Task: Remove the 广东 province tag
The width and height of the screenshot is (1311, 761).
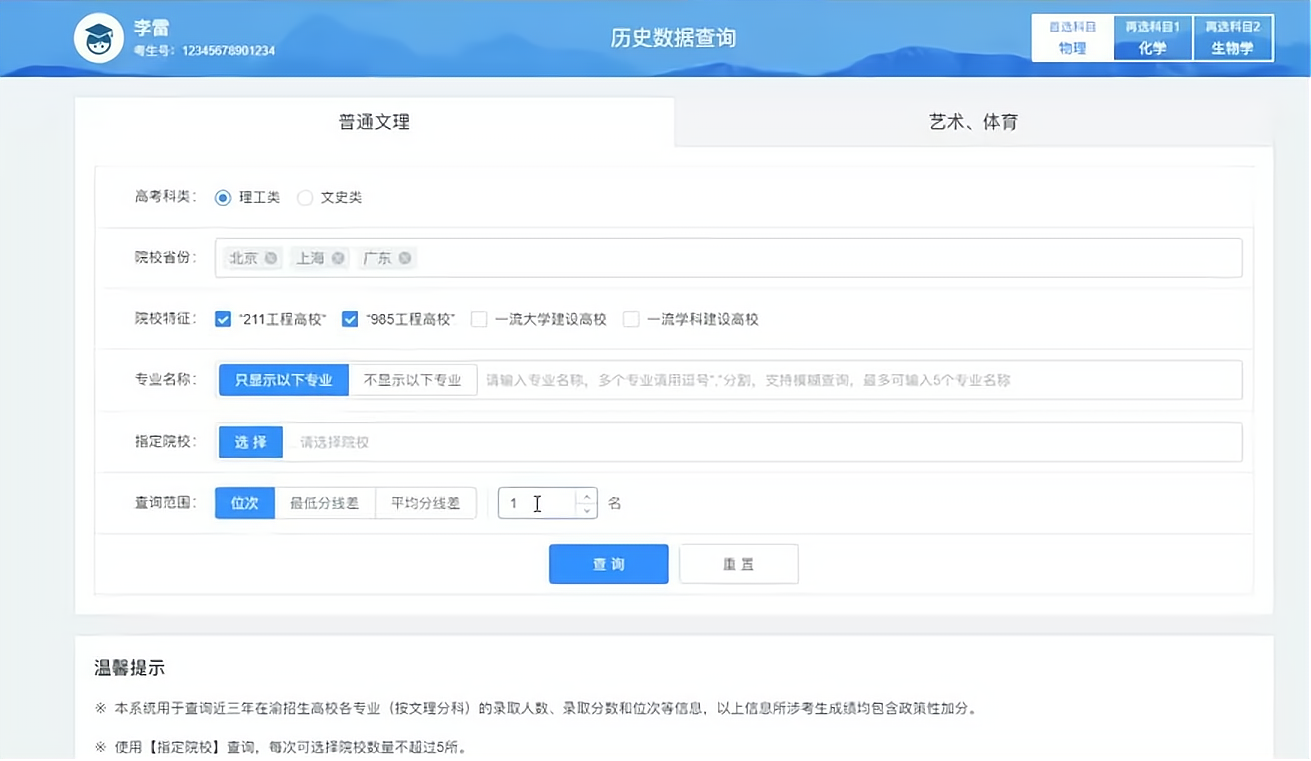Action: 403,257
